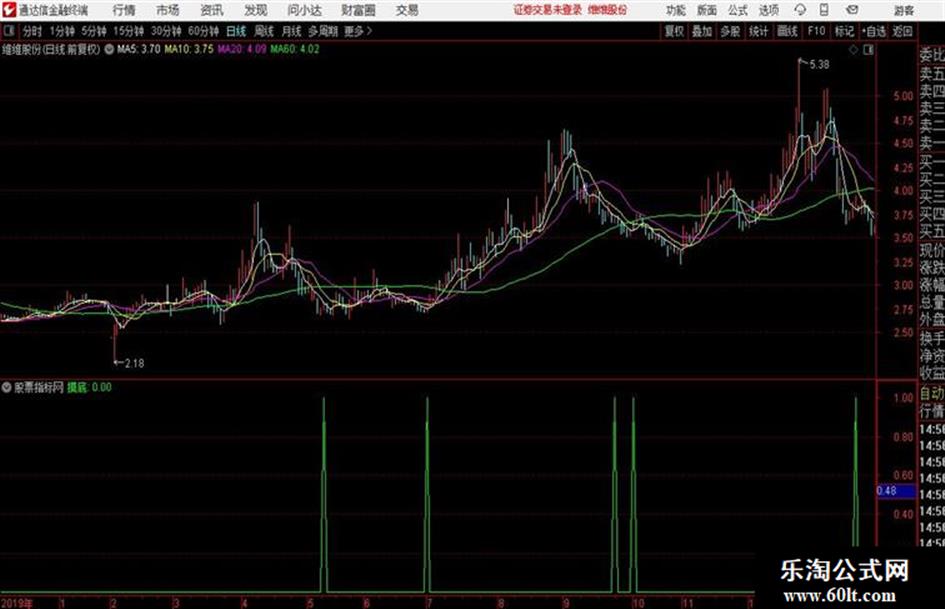Switch to 1分钟 period
Viewport: 945px width, 609px height.
point(62,31)
